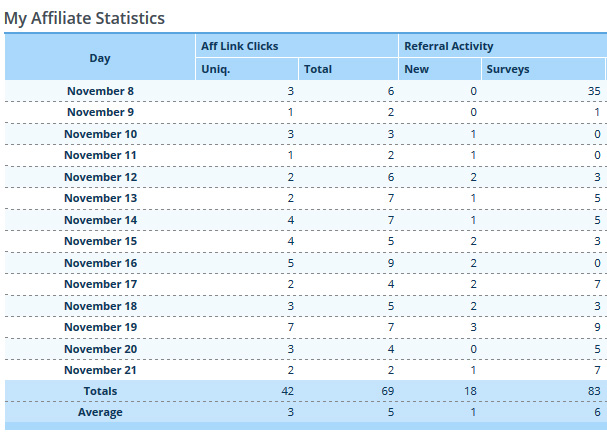
Task: Click the November 14 row label
Action: tap(100, 220)
